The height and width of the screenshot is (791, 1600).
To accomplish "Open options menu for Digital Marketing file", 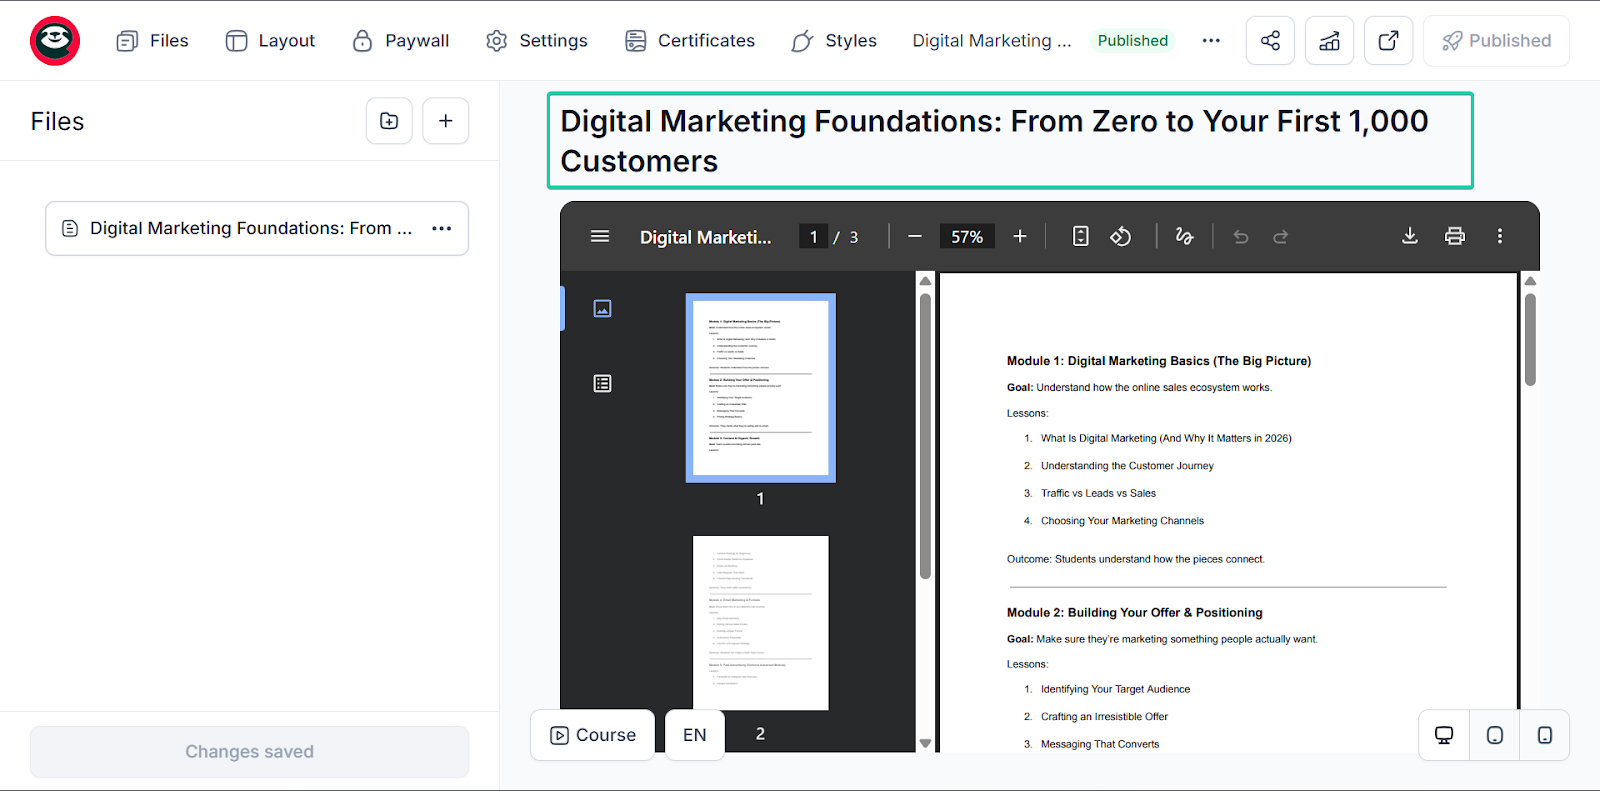I will 442,228.
